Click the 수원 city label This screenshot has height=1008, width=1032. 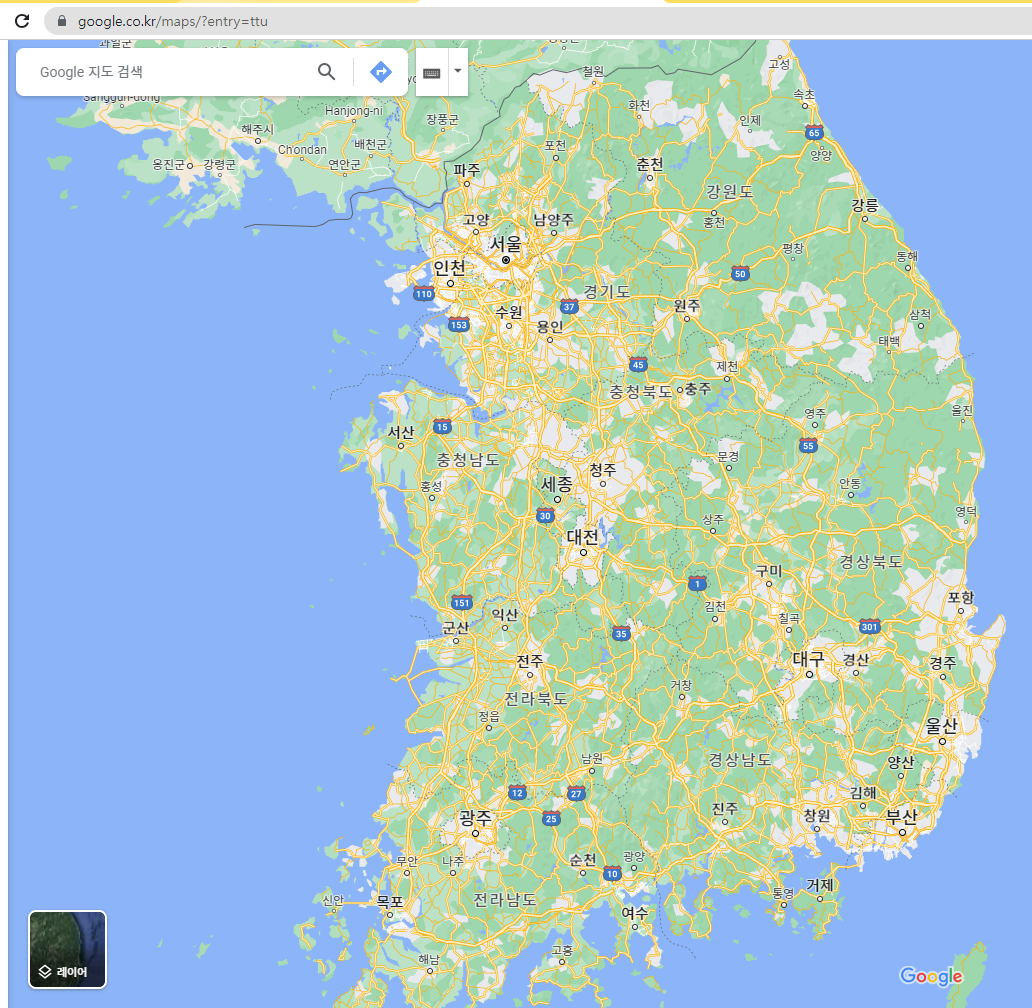click(x=509, y=312)
